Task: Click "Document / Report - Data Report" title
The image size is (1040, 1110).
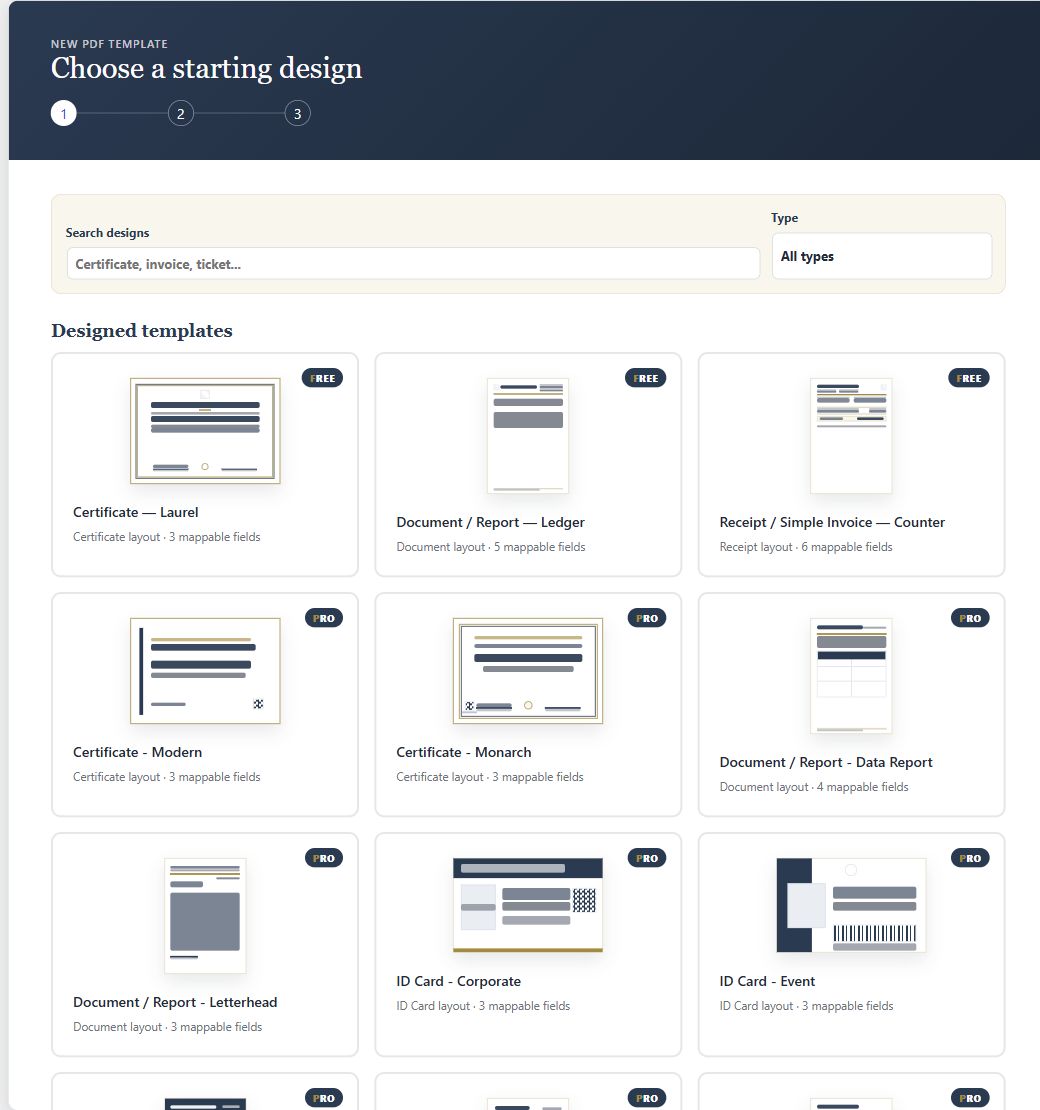Action: tap(825, 762)
